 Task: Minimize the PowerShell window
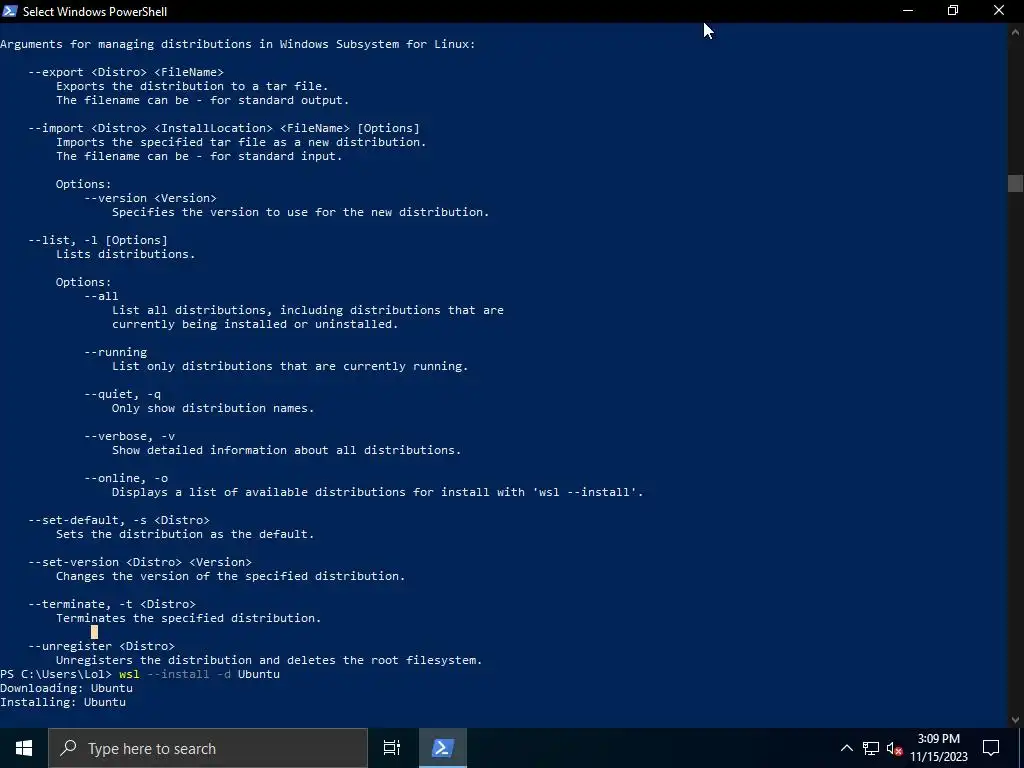tap(908, 11)
